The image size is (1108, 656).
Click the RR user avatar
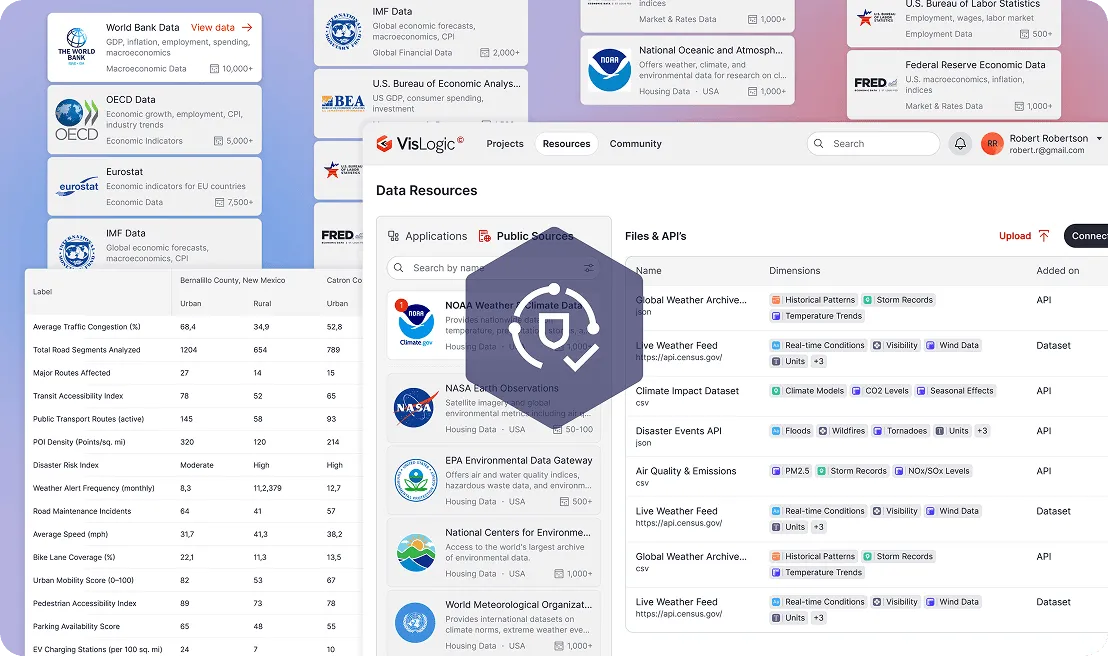(992, 144)
